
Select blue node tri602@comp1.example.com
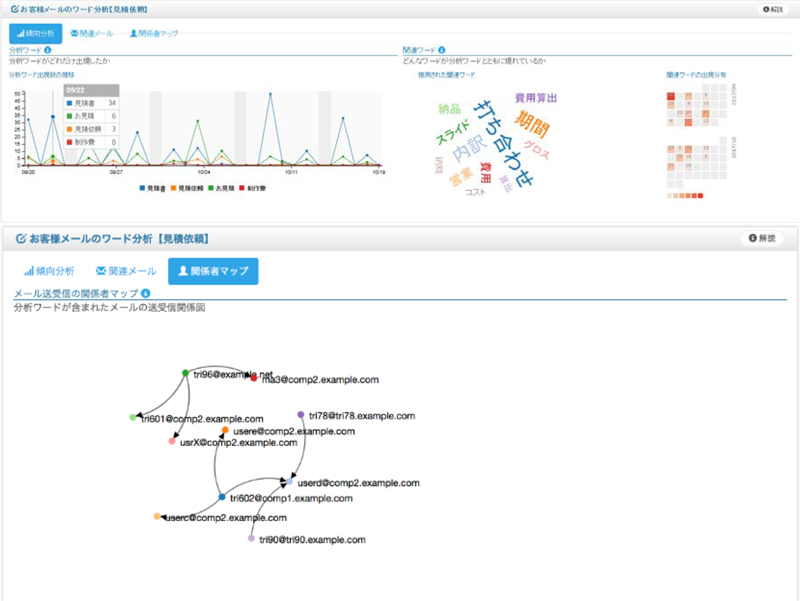click(221, 497)
